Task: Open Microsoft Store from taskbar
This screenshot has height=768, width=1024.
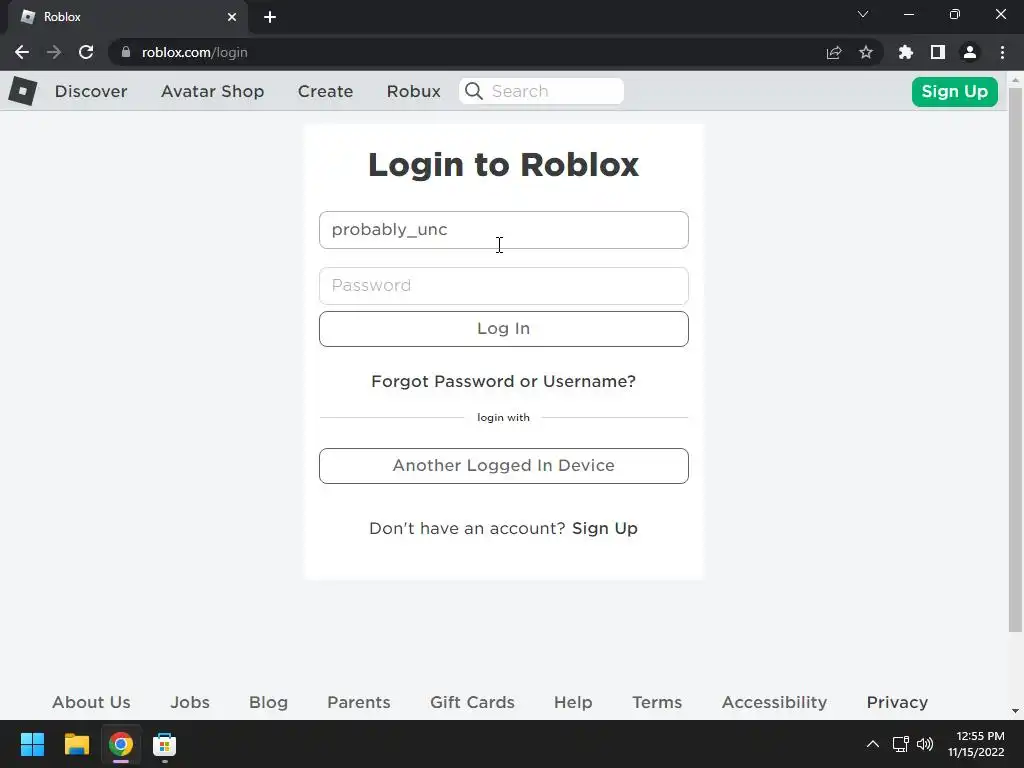Action: click(x=165, y=744)
